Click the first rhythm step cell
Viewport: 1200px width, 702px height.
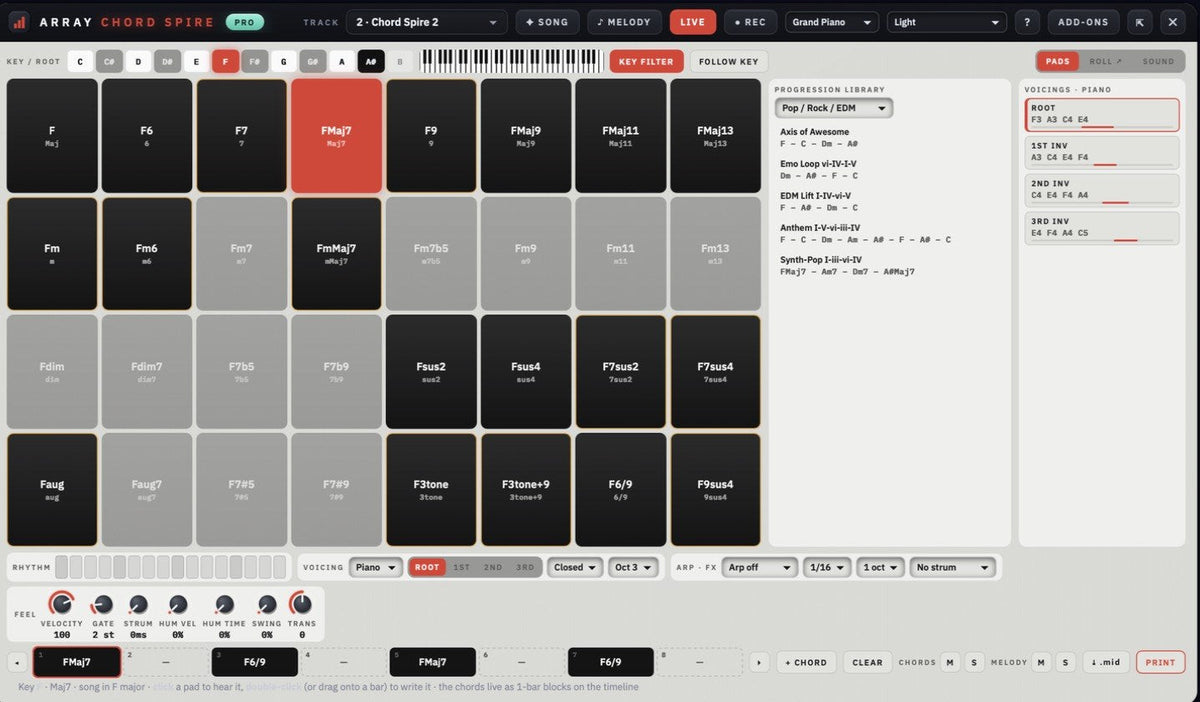(x=62, y=567)
